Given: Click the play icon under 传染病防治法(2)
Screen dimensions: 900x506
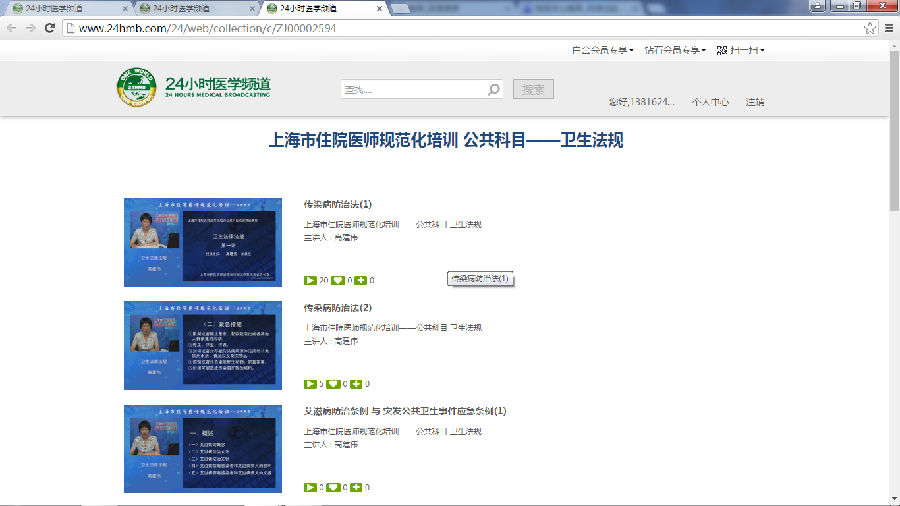Looking at the screenshot, I should click(310, 384).
